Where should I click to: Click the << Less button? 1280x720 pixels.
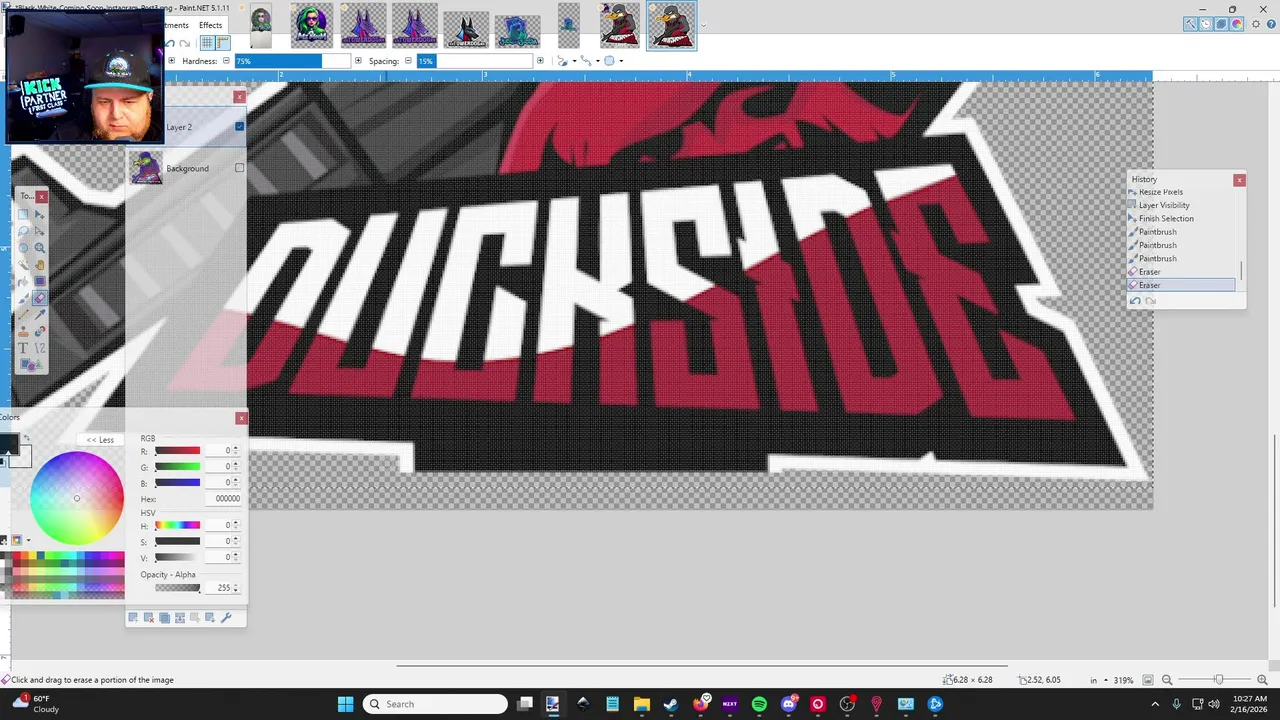click(100, 440)
